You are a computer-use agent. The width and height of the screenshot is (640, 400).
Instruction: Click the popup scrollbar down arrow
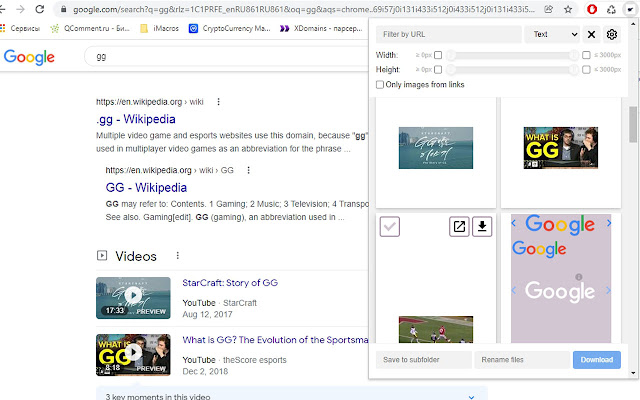(633, 373)
